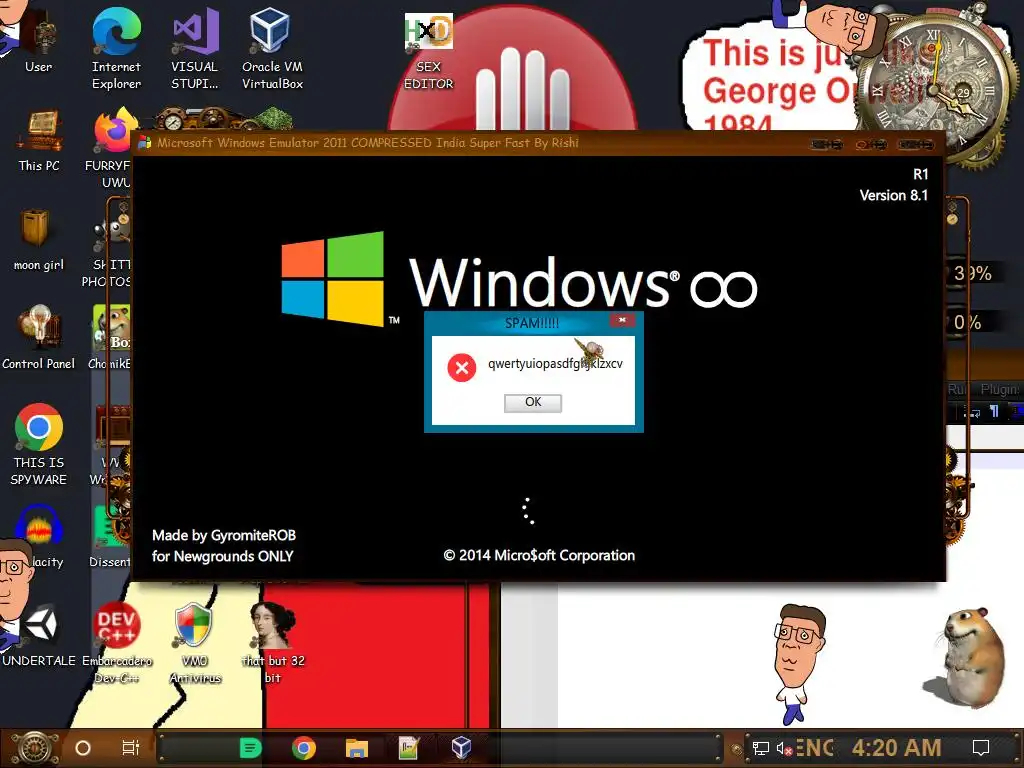The width and height of the screenshot is (1024, 768).
Task: Switch to VirtualBox on the taskbar
Action: 461,748
